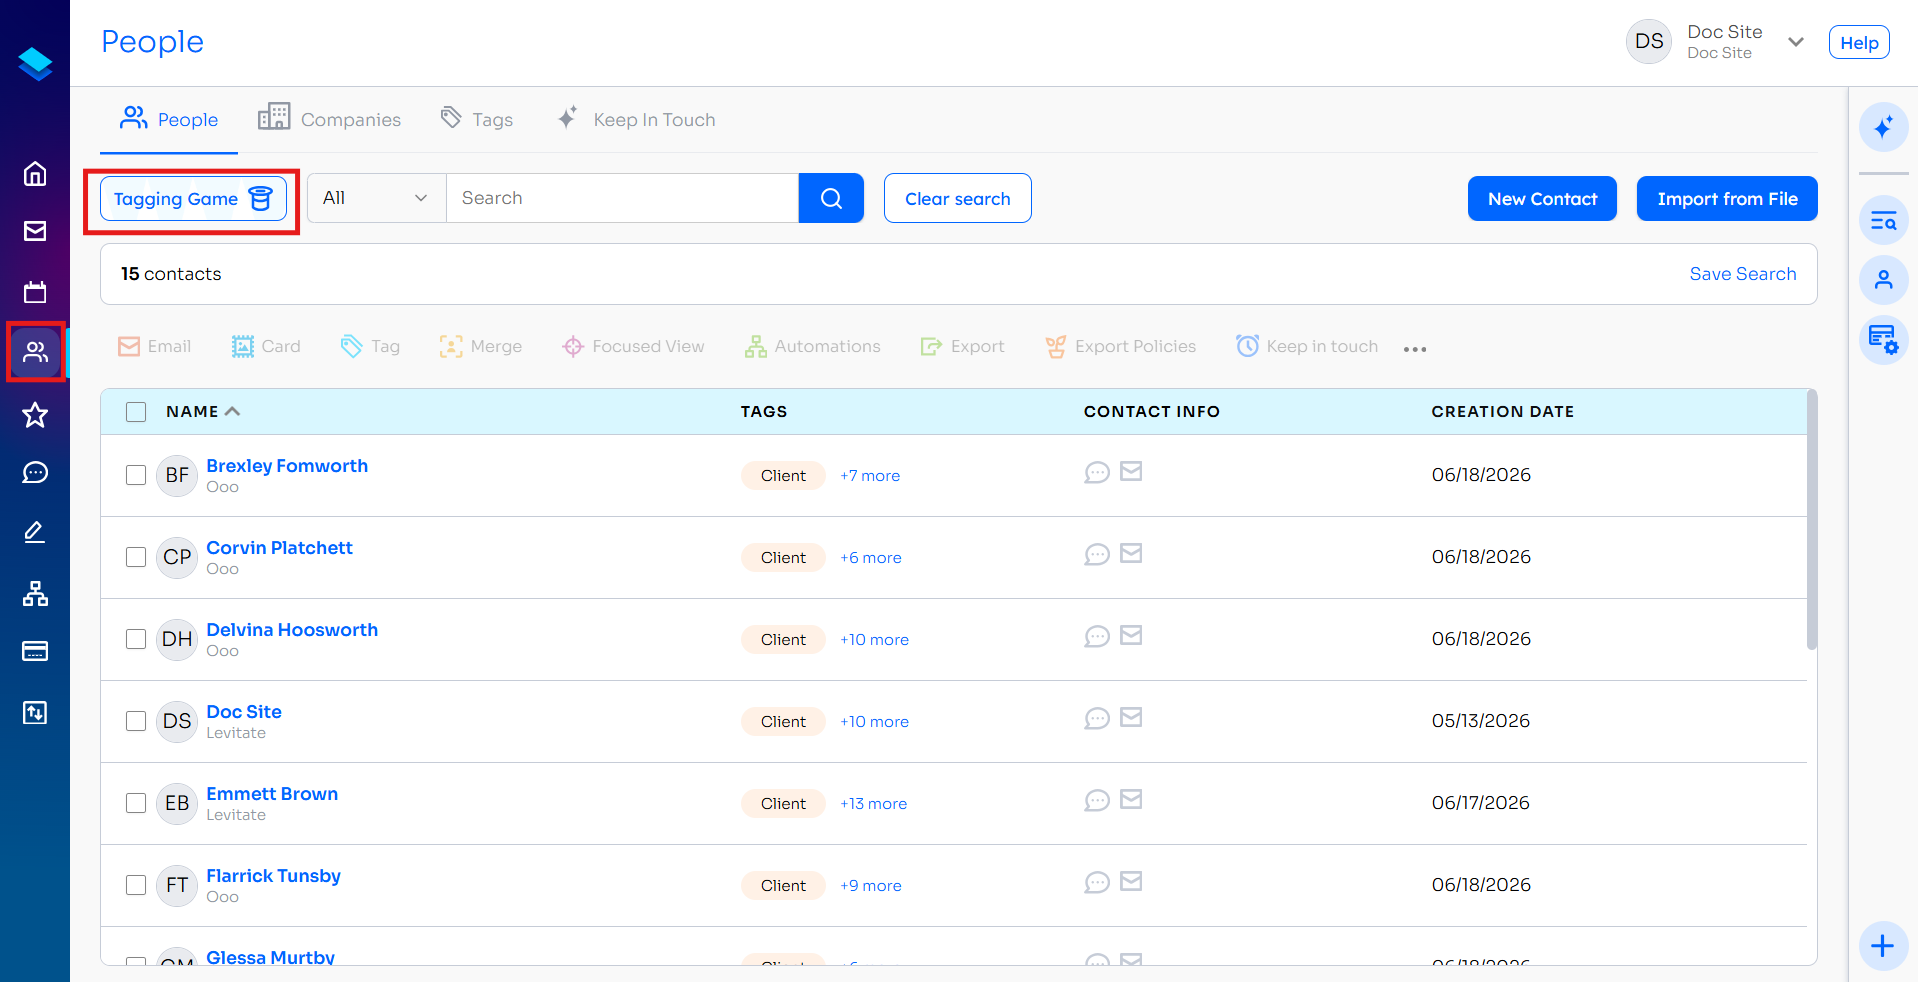Click the Email toolbar action
This screenshot has height=982, width=1918.
[155, 347]
